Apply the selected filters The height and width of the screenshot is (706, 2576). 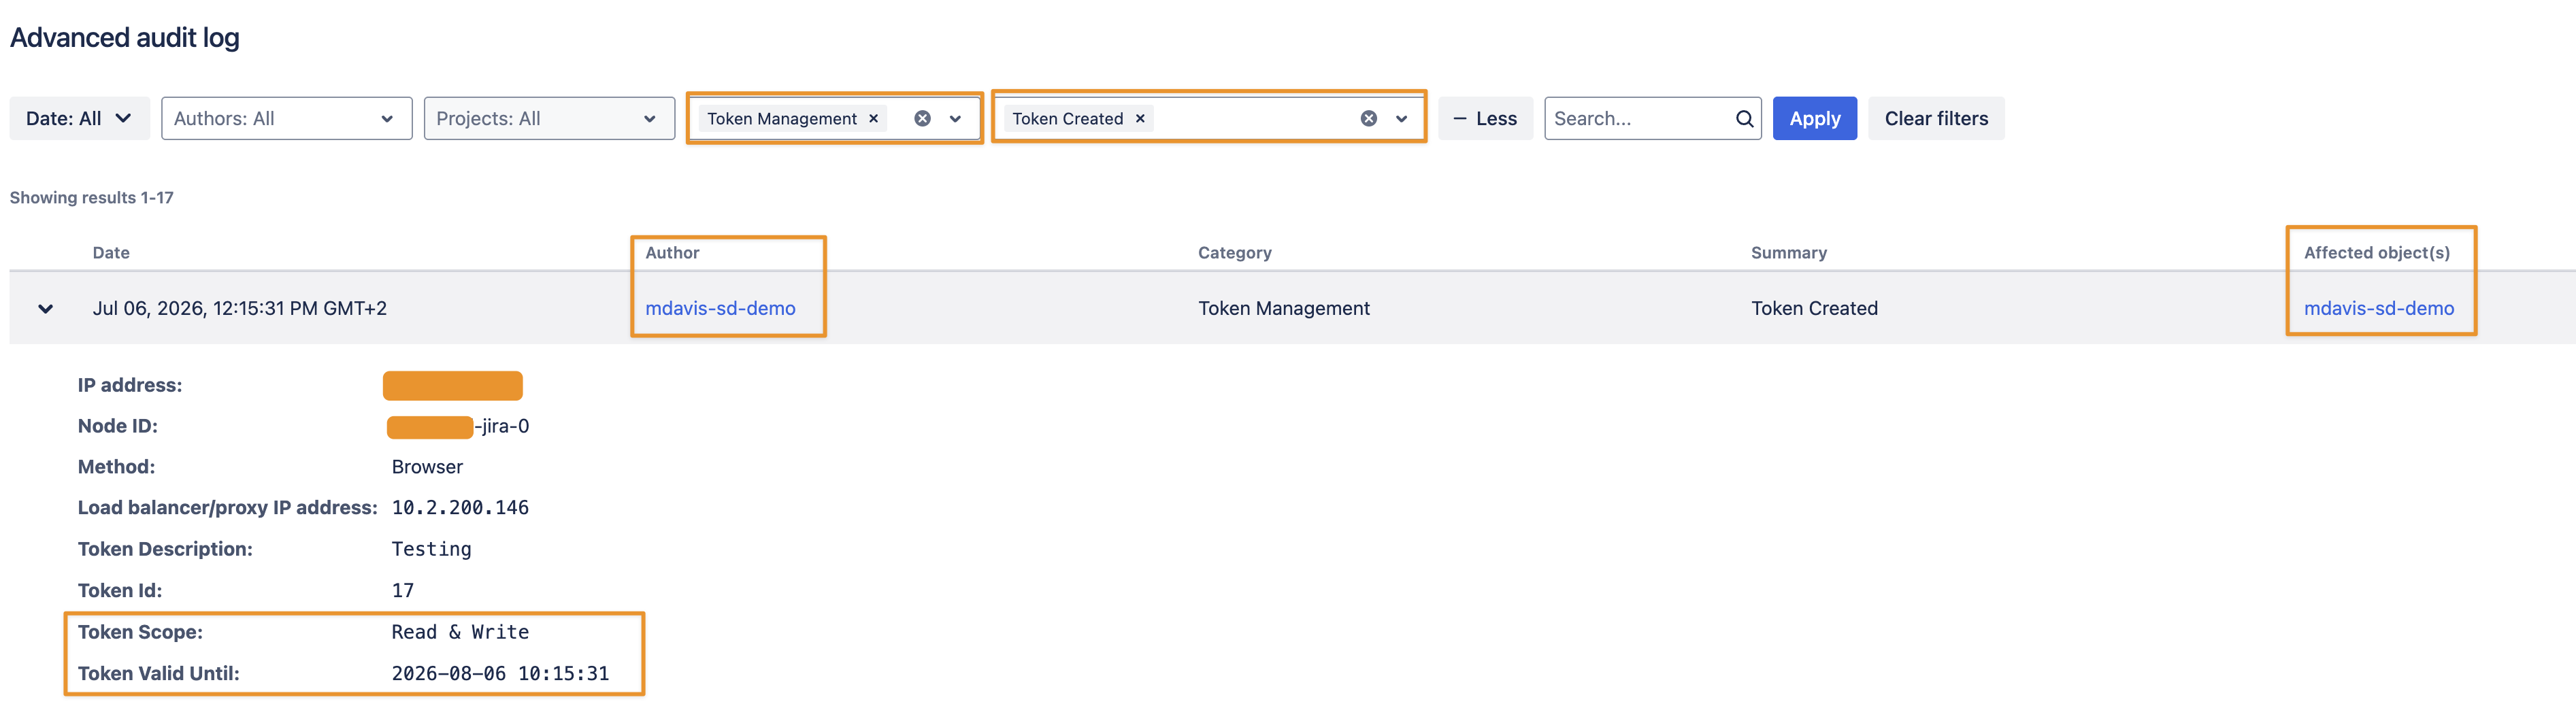(x=1814, y=118)
